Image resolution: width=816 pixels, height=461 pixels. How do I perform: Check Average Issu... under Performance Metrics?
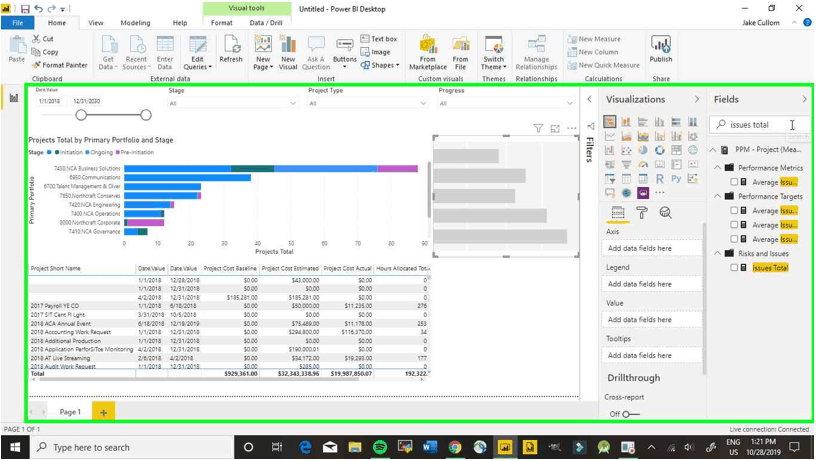[734, 182]
